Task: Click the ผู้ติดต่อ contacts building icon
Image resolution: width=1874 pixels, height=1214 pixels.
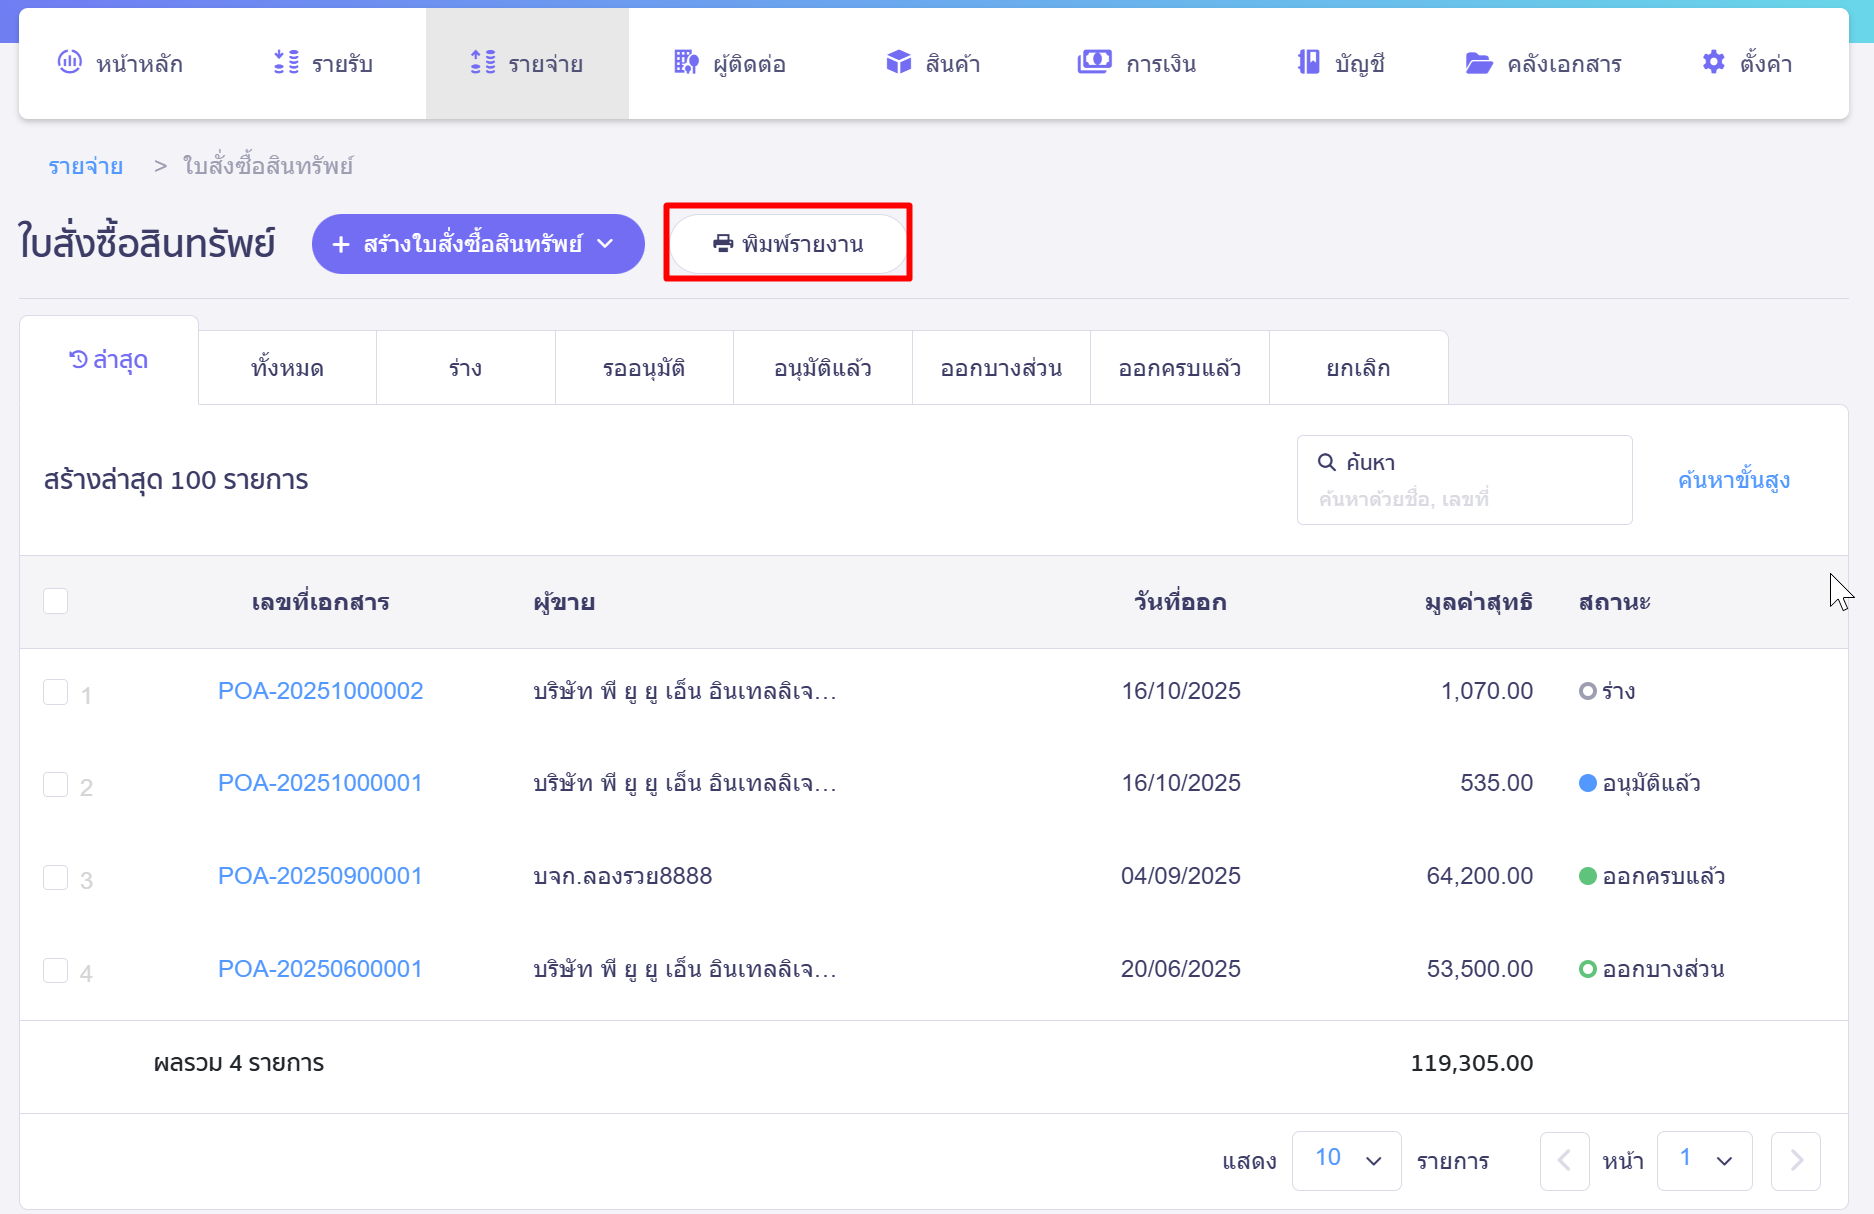Action: [x=686, y=62]
